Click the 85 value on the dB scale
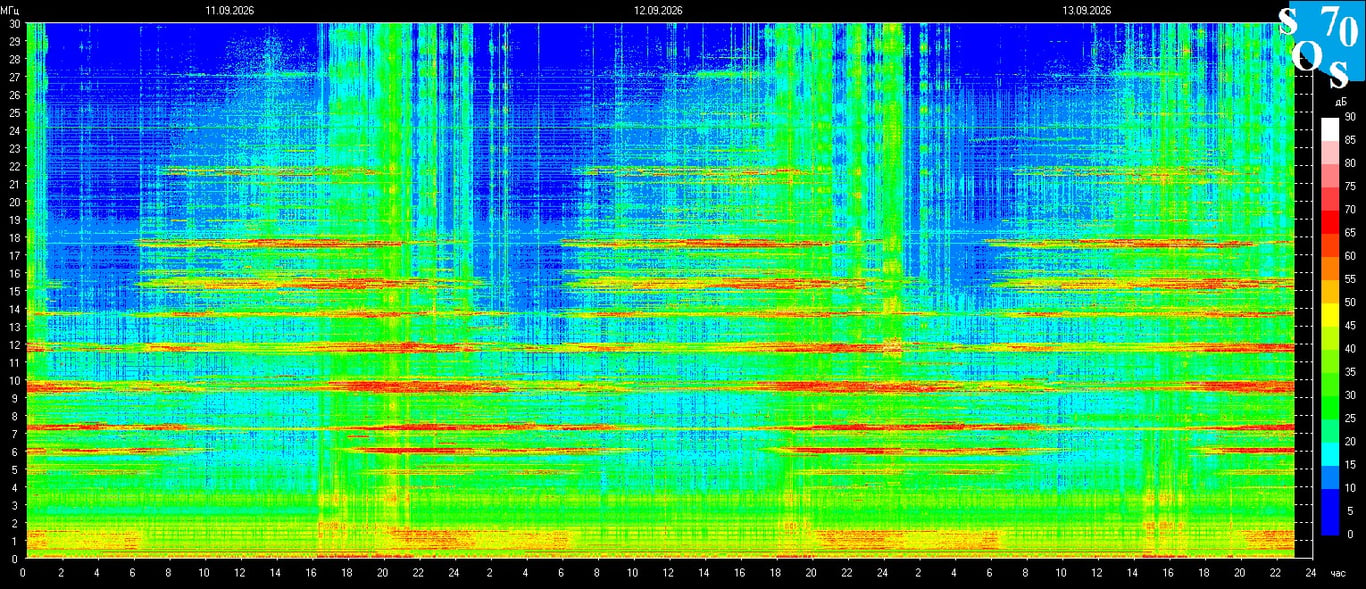The width and height of the screenshot is (1366, 589). pyautogui.click(x=1349, y=140)
